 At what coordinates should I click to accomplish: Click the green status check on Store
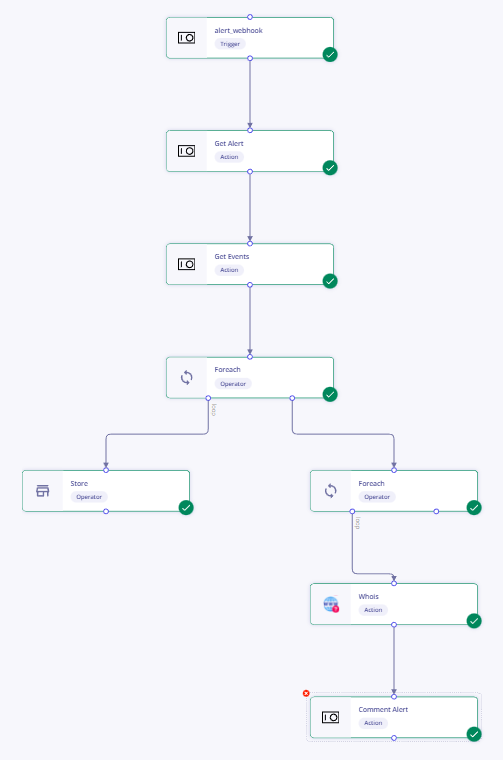[186, 507]
